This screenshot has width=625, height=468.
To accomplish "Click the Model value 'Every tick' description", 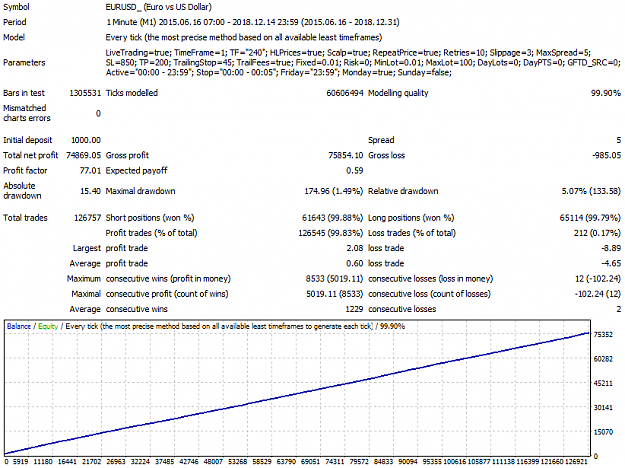I will click(x=244, y=37).
